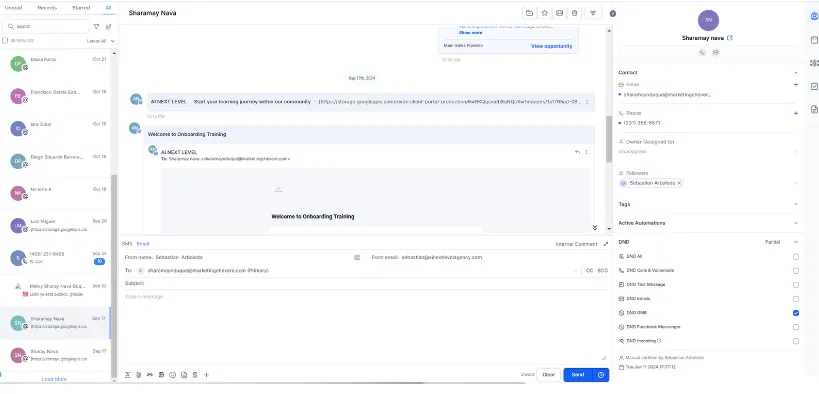Image resolution: width=819 pixels, height=394 pixels.
Task: Enable DND Calls & Voicemails checkbox
Action: (795, 271)
